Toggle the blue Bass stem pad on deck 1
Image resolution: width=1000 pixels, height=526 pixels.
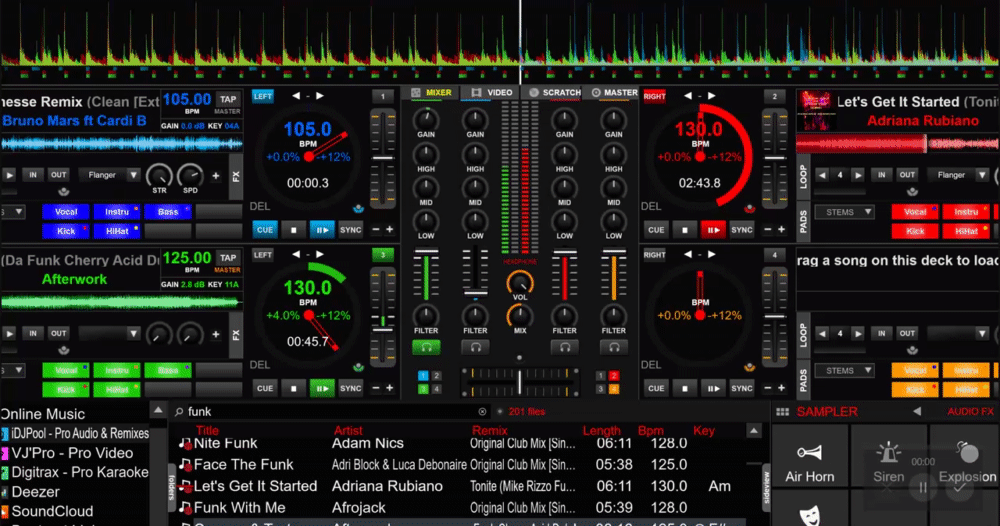click(168, 212)
